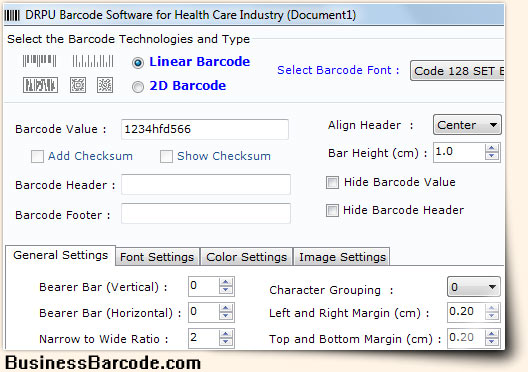
Task: Switch to the Font Settings tab
Action: (x=157, y=257)
